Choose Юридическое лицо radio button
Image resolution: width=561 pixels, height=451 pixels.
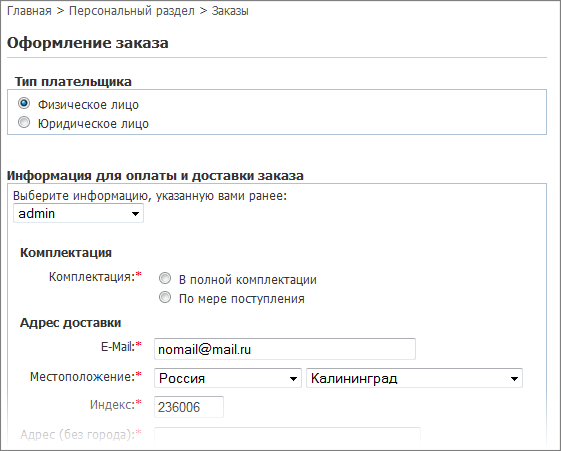click(x=24, y=122)
